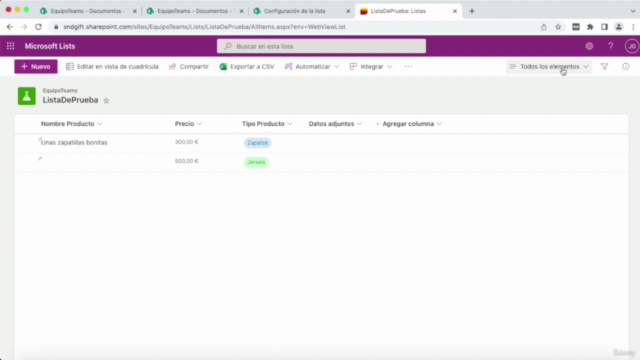
Task: Open the settings gear in Microsoft Lists header
Action: 589,46
